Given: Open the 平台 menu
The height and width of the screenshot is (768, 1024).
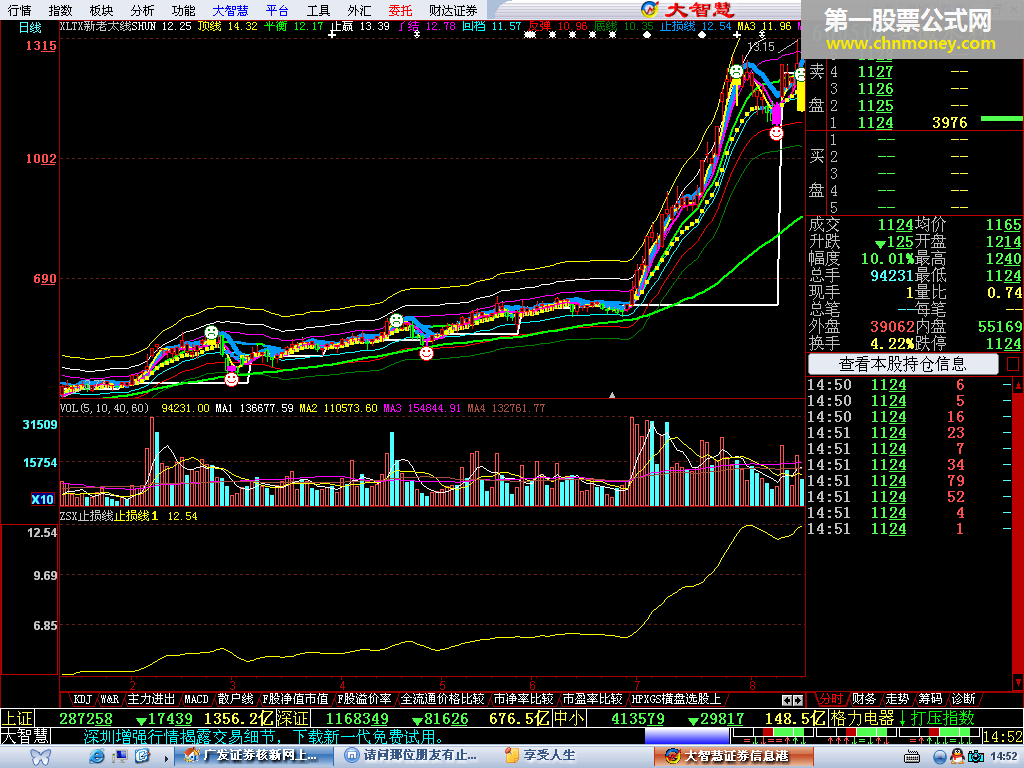Looking at the screenshot, I should click(x=277, y=10).
